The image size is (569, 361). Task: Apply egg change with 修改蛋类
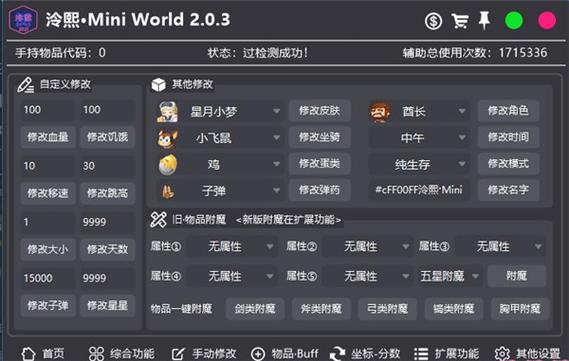tap(319, 164)
